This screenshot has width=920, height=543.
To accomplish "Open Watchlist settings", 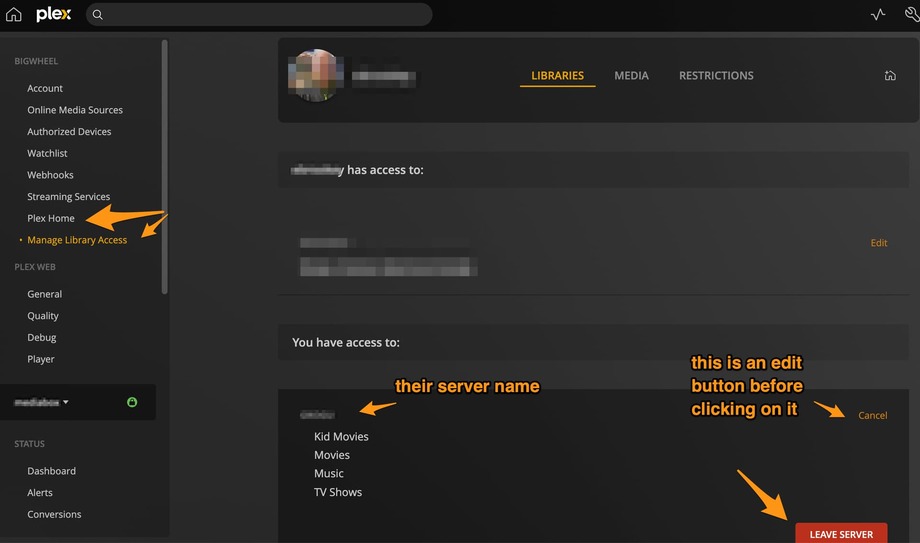I will click(x=47, y=153).
